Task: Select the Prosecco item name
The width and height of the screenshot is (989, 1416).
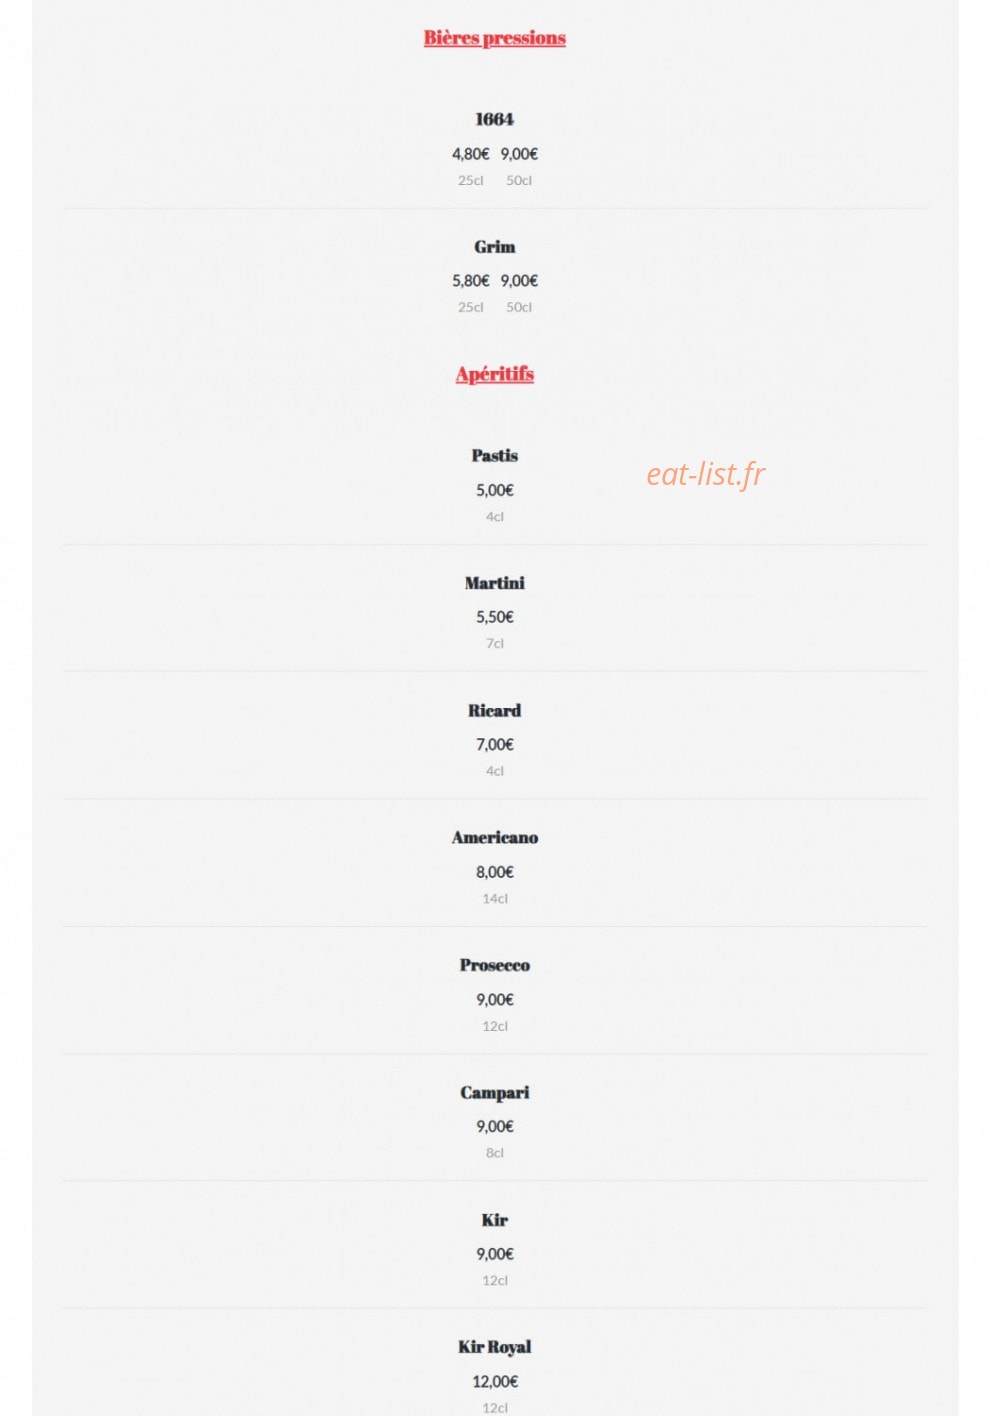Action: click(x=494, y=965)
